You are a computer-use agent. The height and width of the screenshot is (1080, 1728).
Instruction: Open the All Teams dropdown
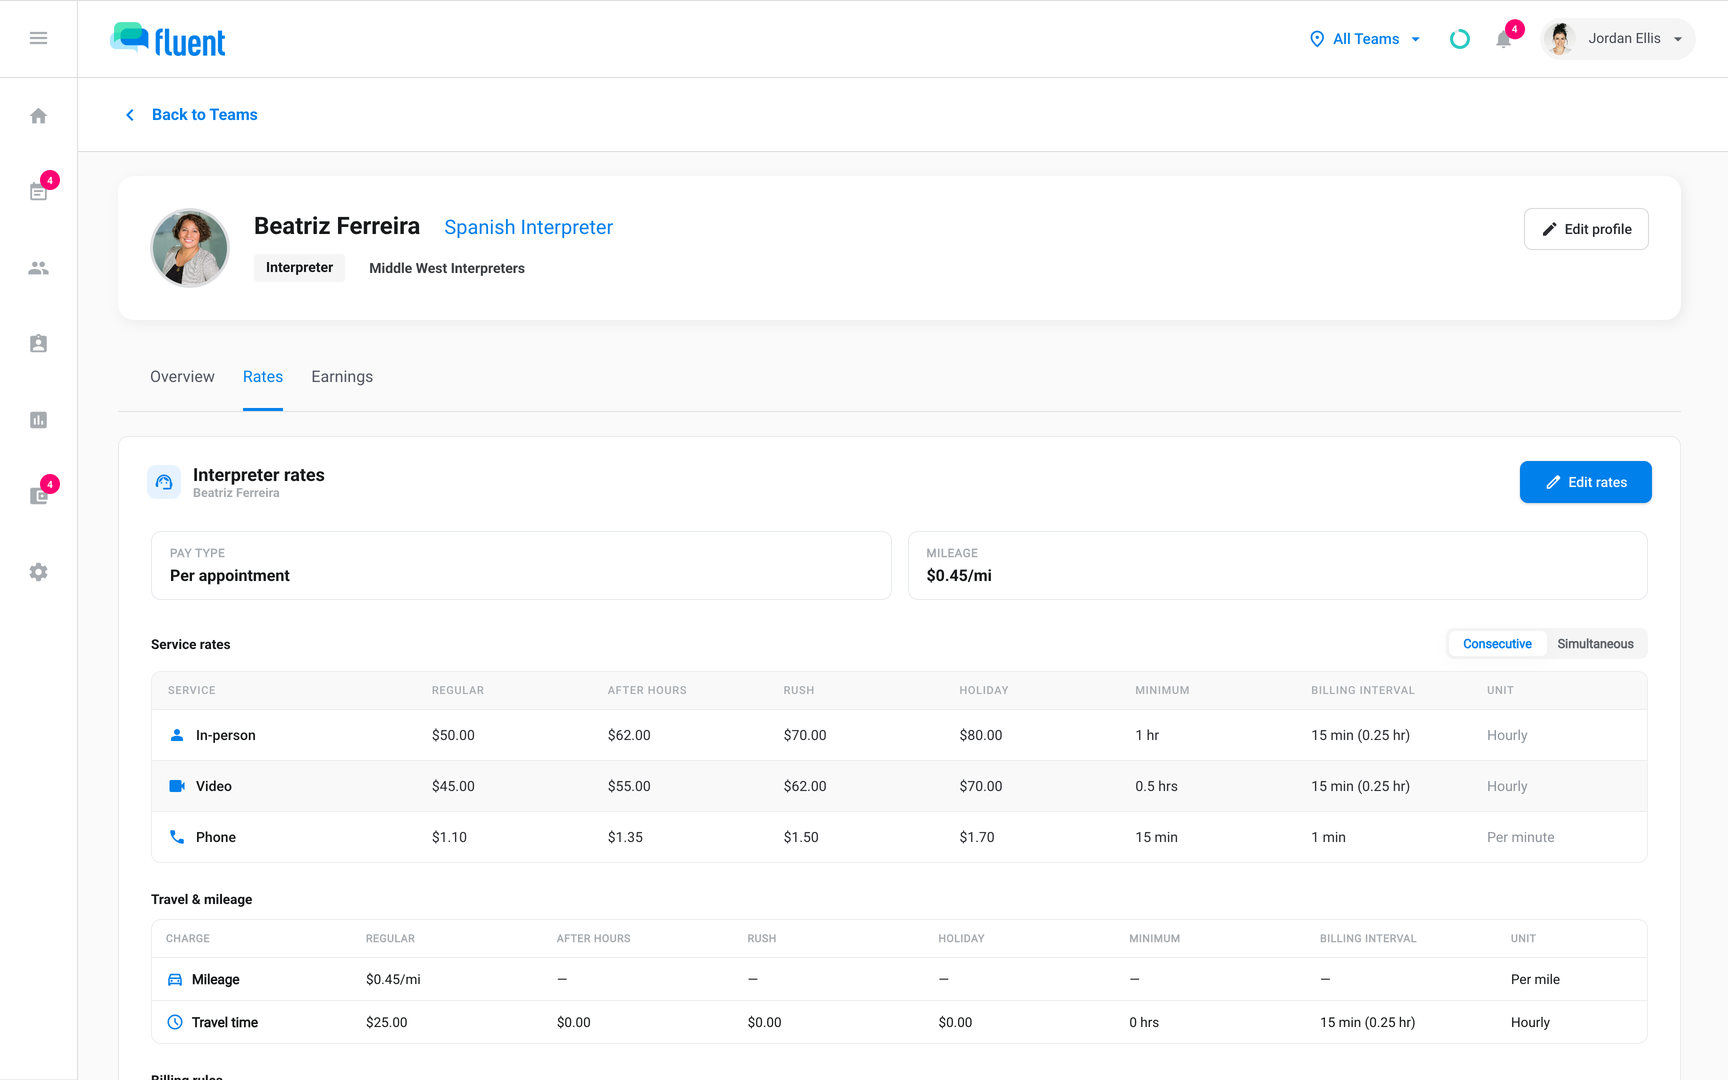point(1365,39)
